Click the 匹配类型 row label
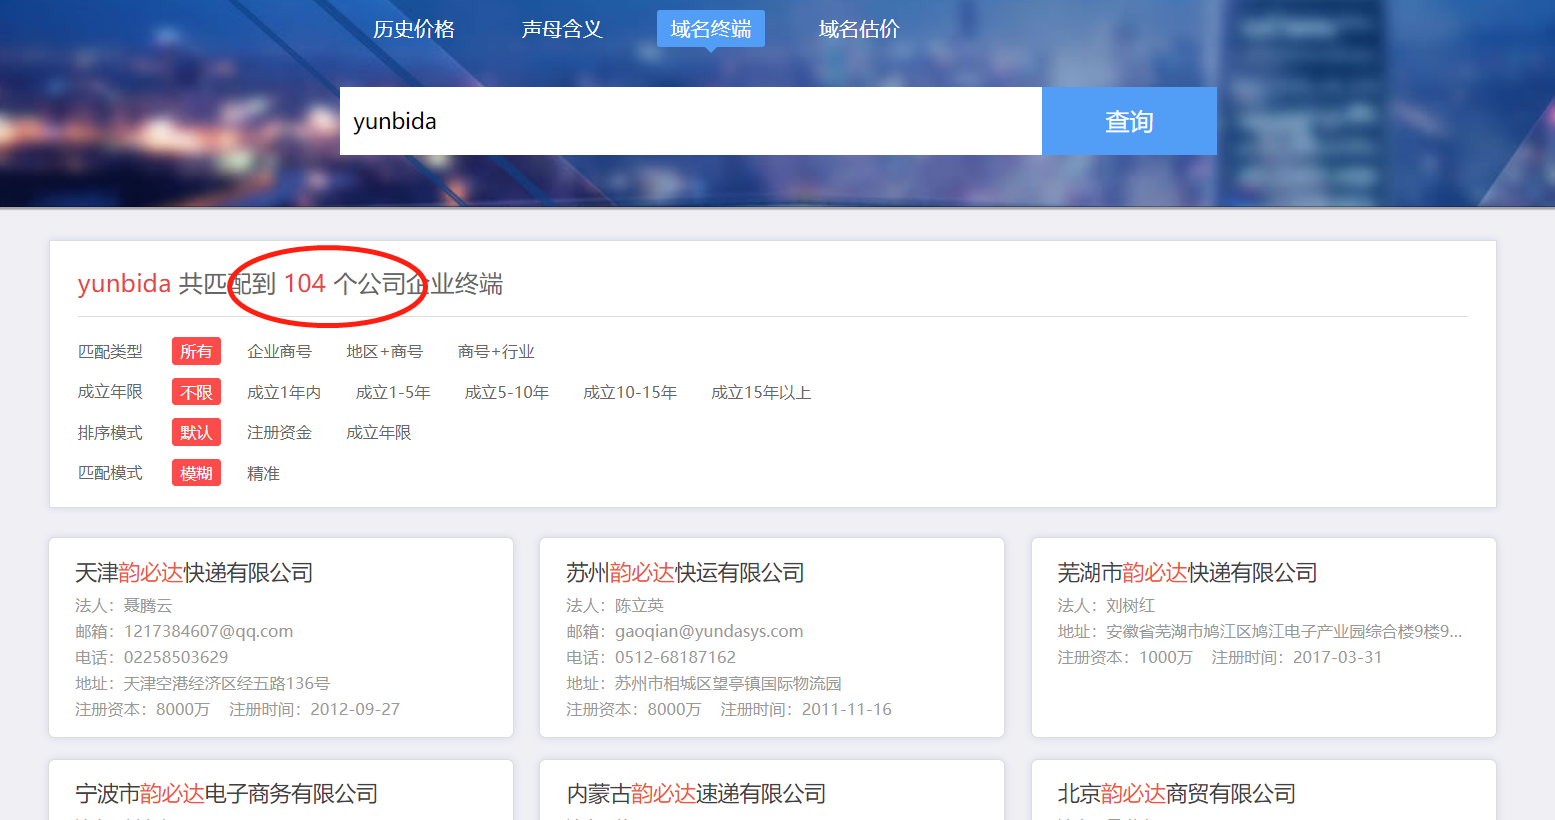1555x820 pixels. click(110, 352)
